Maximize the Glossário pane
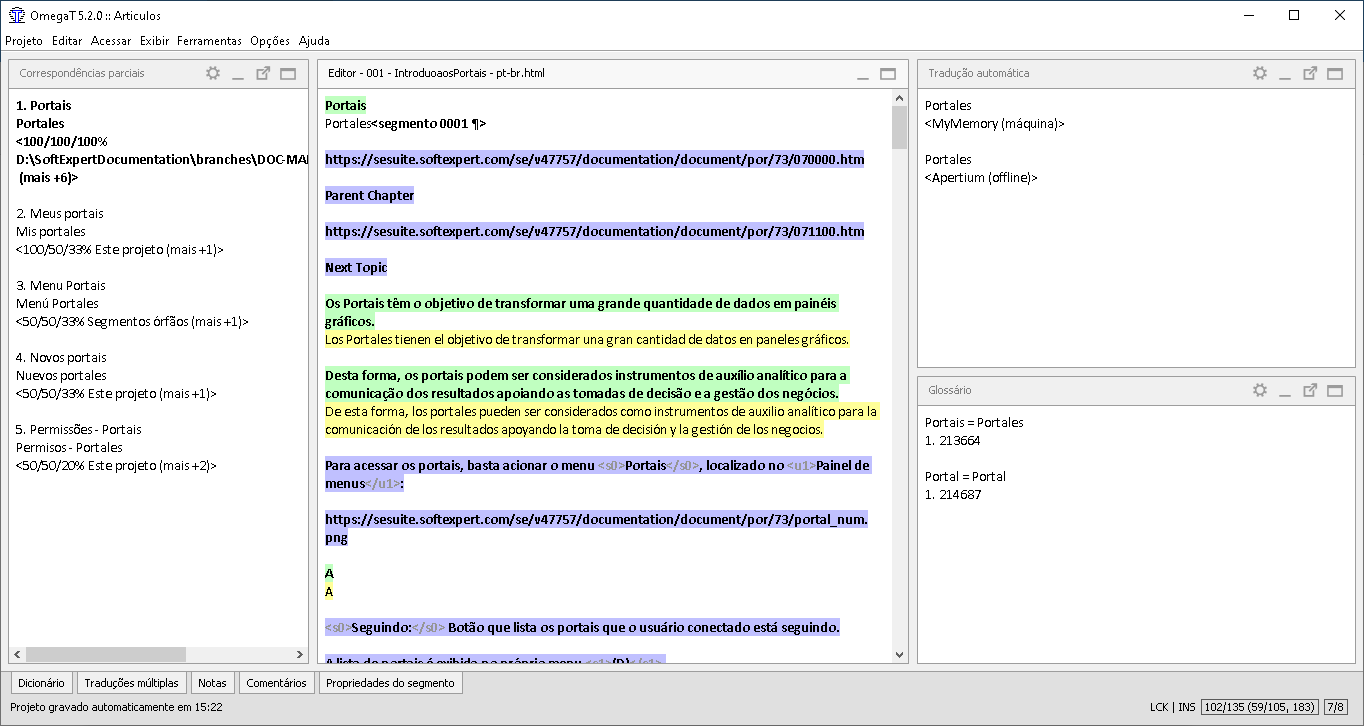This screenshot has width=1364, height=726. pyautogui.click(x=1335, y=390)
